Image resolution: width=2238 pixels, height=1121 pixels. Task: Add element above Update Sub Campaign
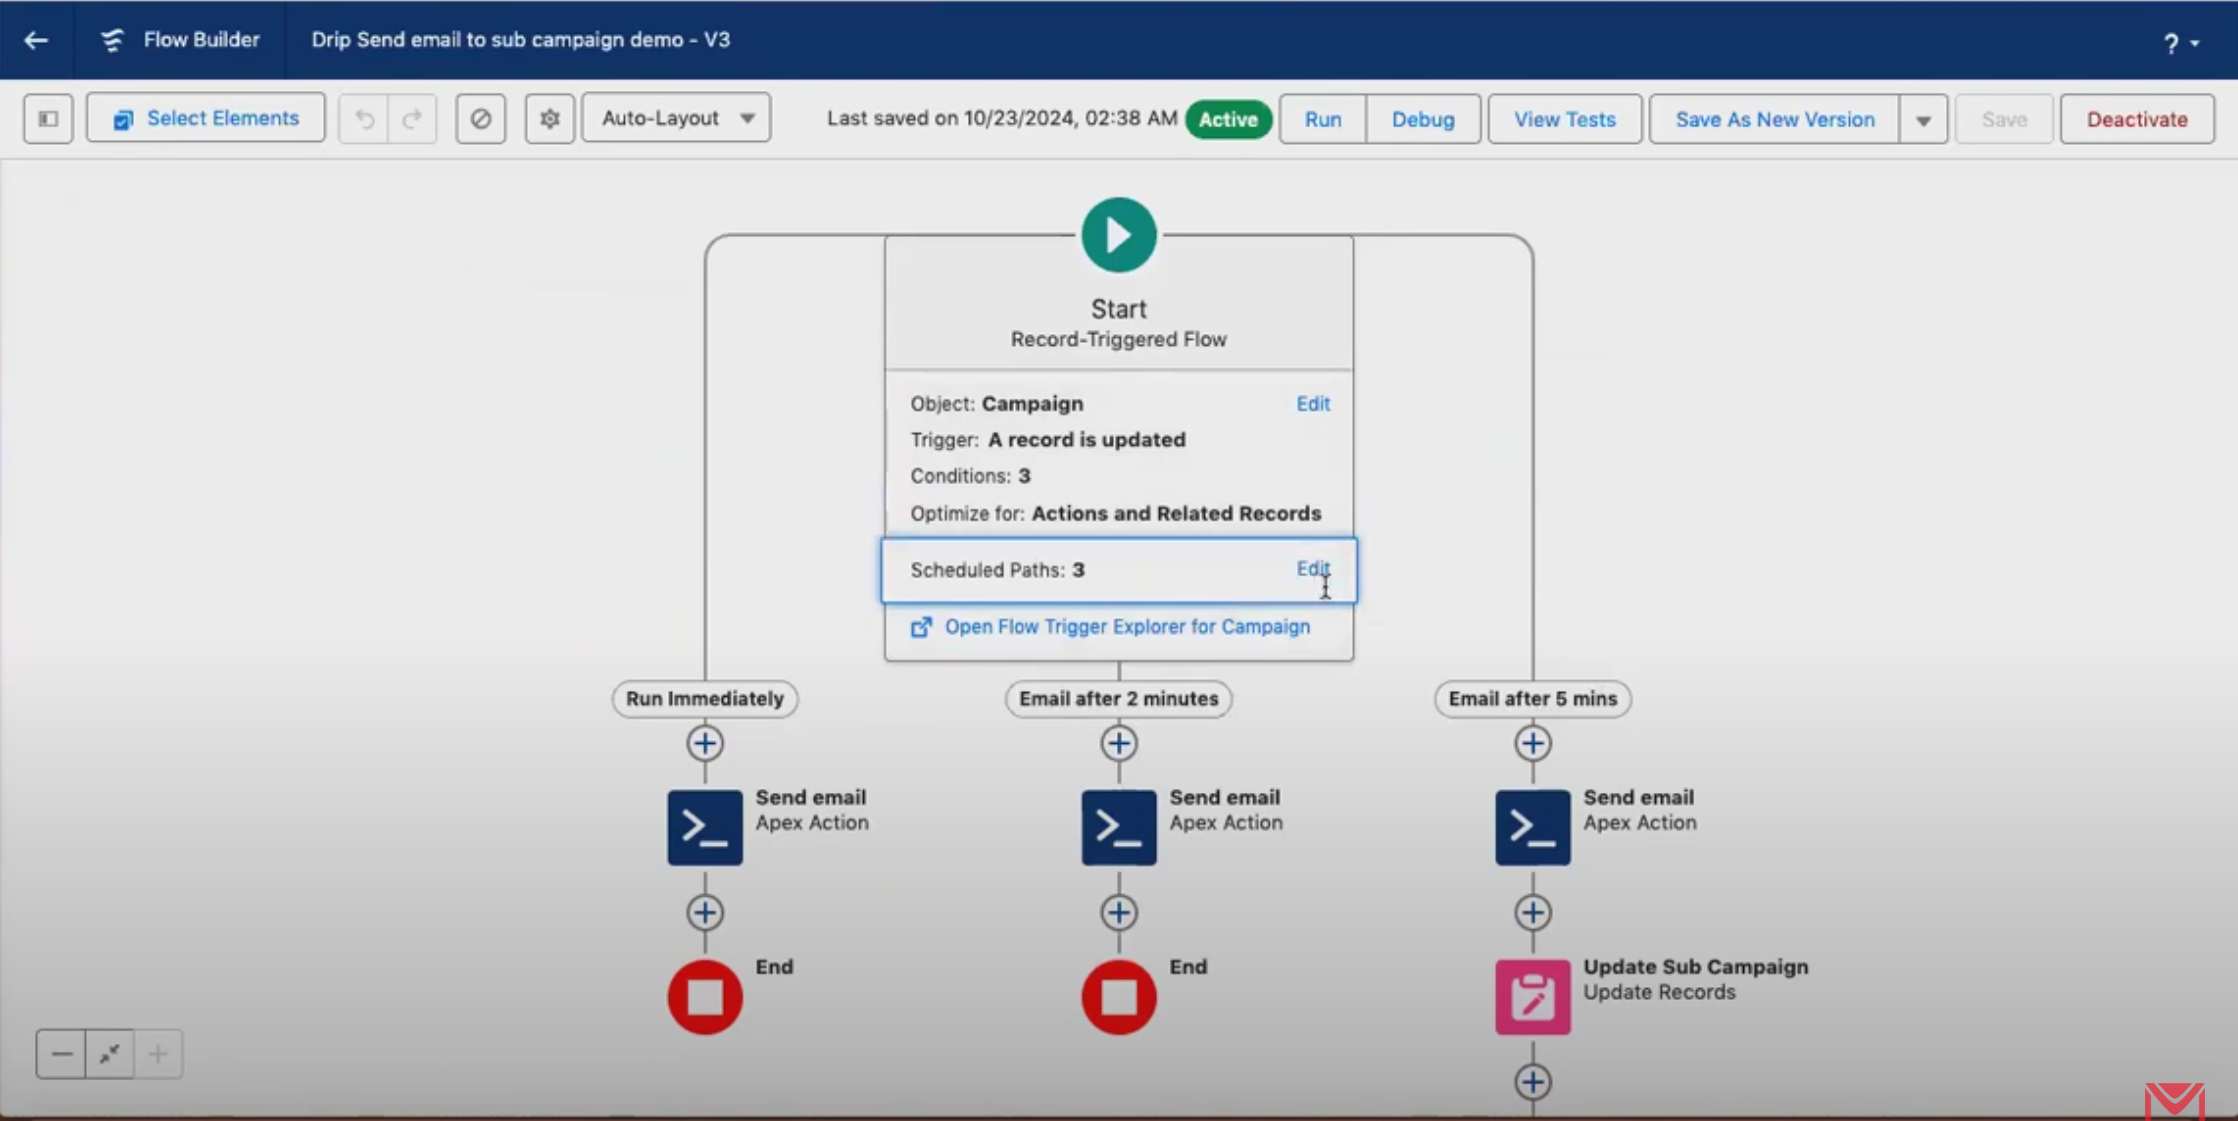coord(1533,912)
